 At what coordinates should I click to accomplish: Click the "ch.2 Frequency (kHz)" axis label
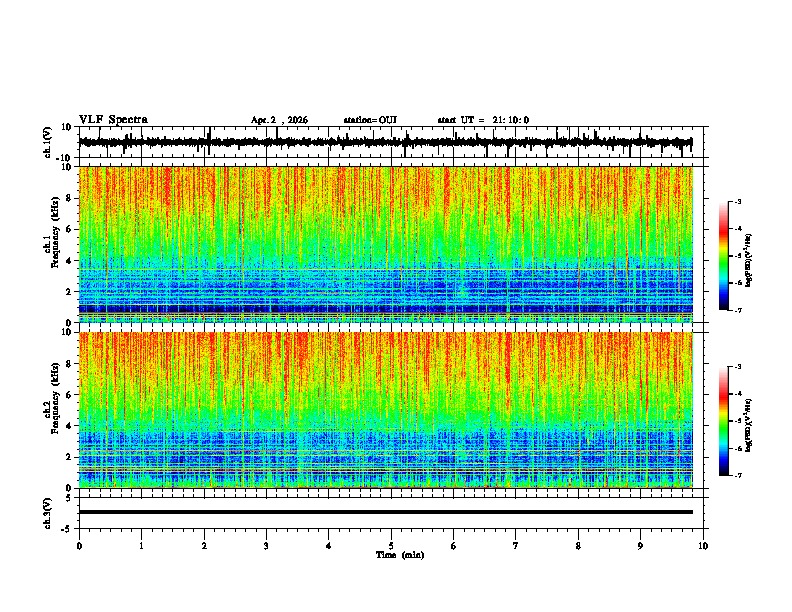(51, 398)
